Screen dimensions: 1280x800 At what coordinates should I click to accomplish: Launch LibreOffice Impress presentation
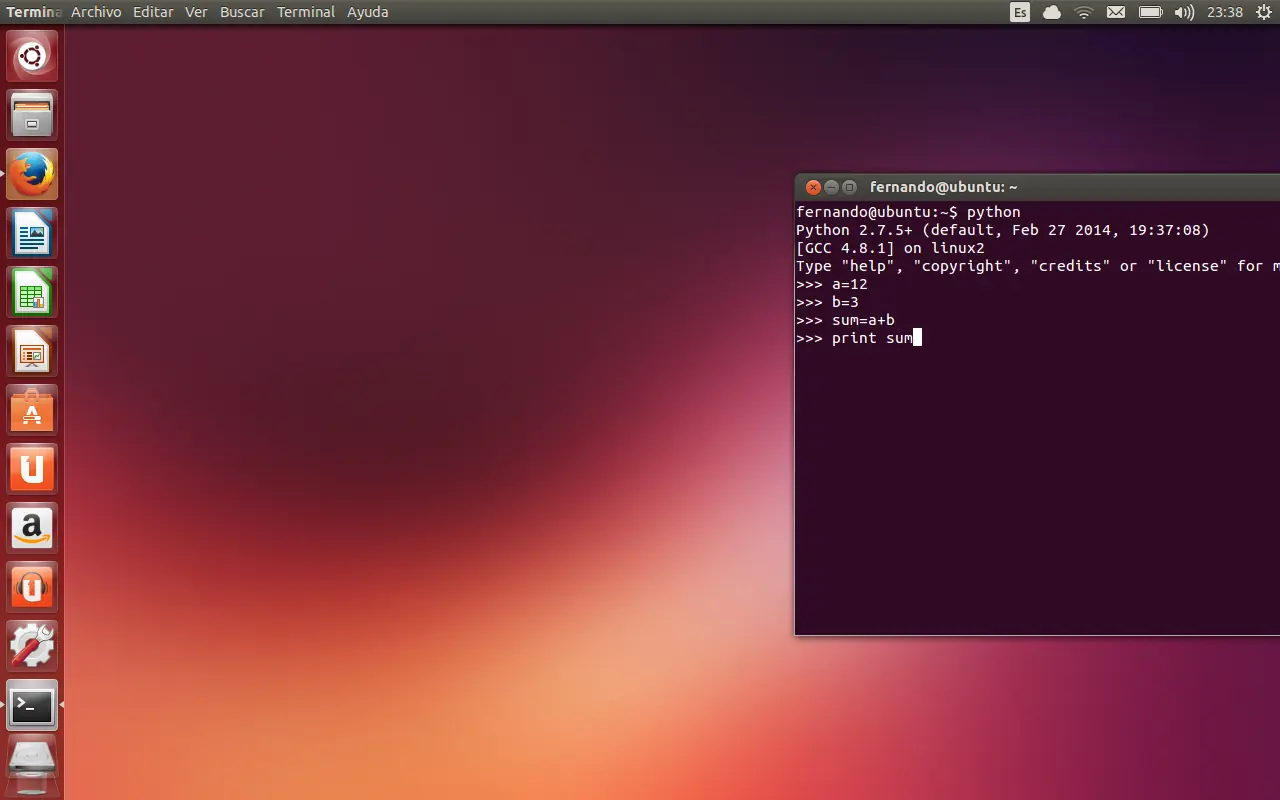32,351
